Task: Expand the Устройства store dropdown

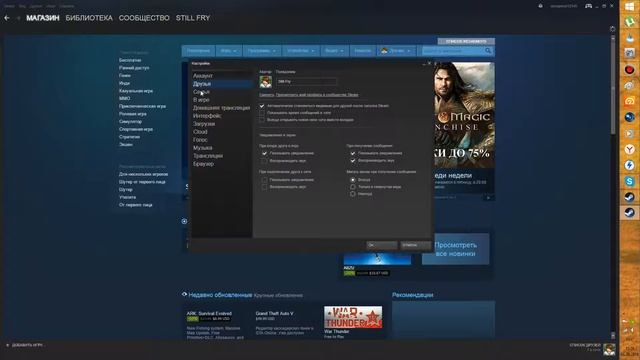Action: pos(301,51)
